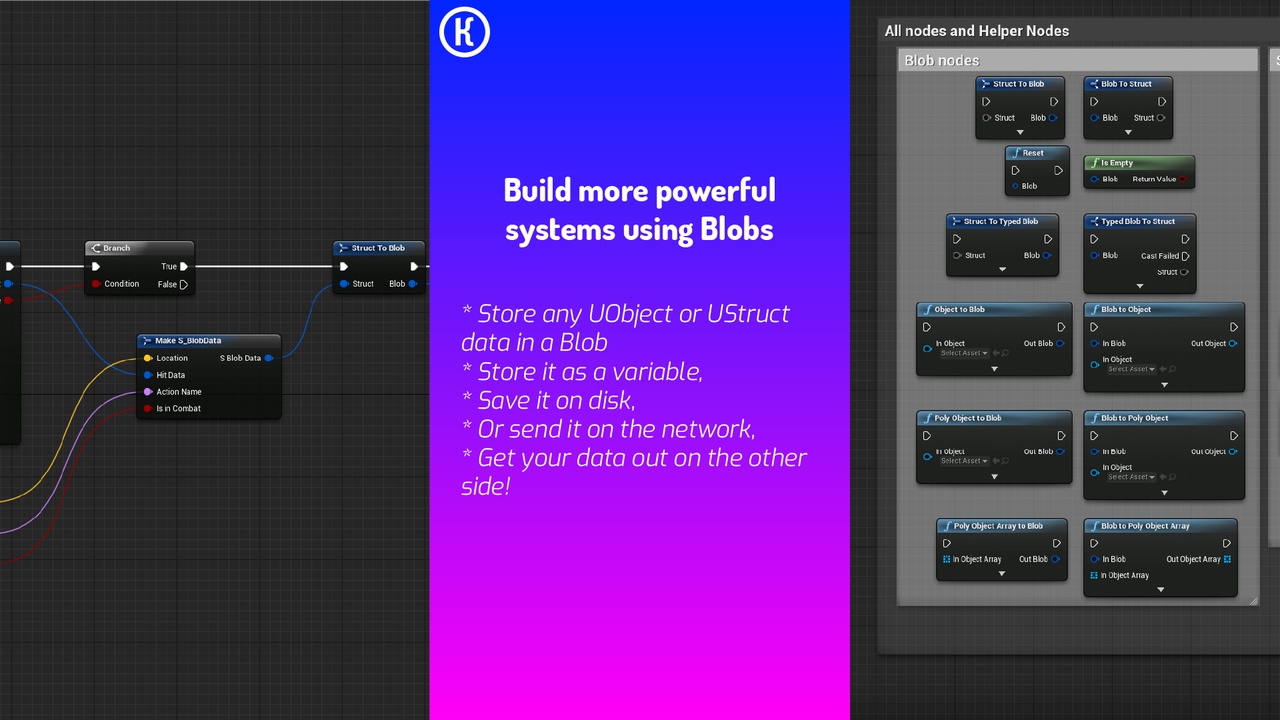Click the Struct output pin on Blob To Struct node
1280x720 pixels.
[x=1161, y=118]
